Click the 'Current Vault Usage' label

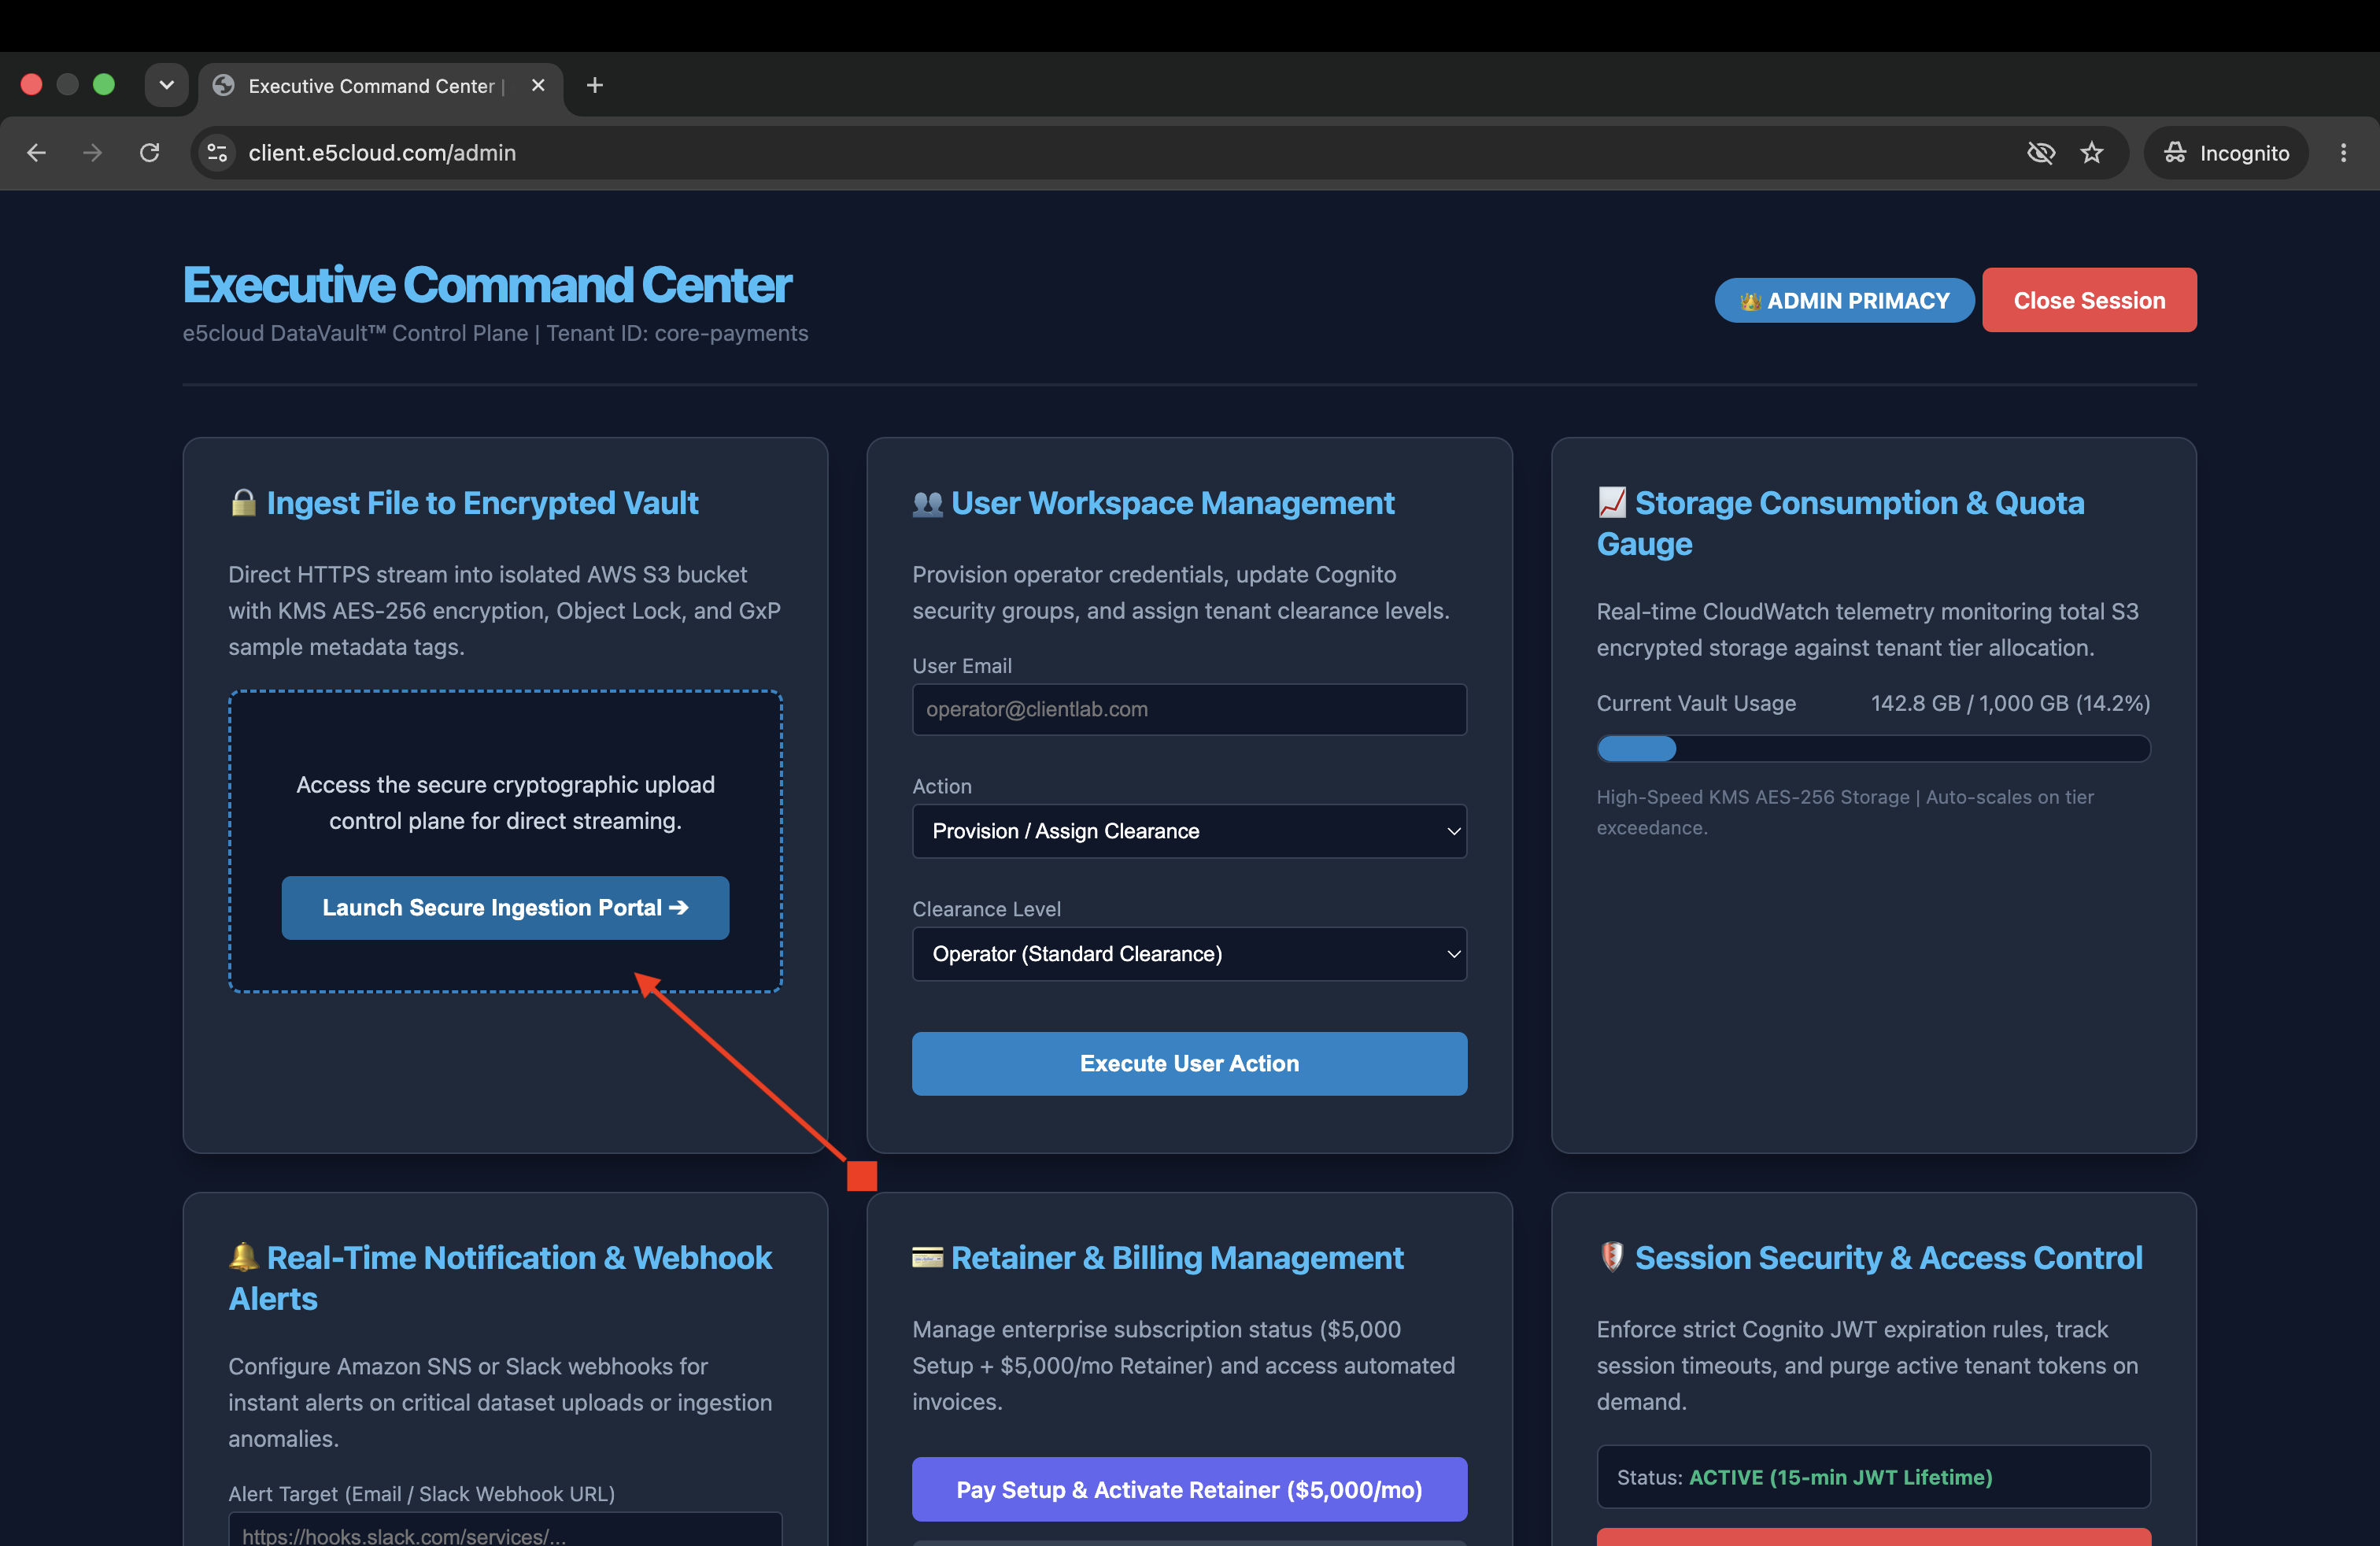click(1696, 703)
